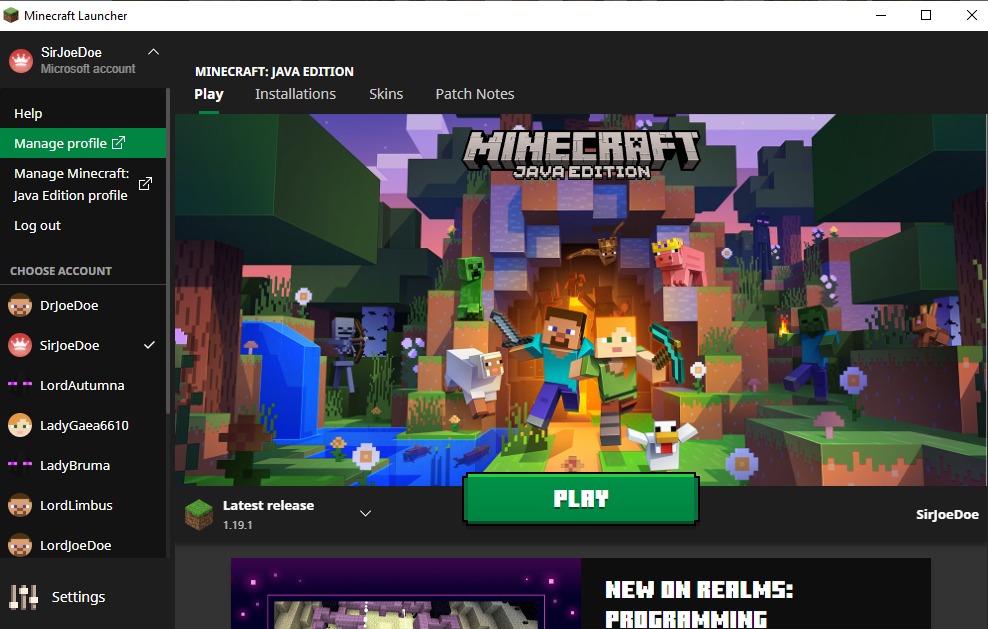The image size is (988, 629).
Task: Click SirJoeDoe username at bottom right
Action: coord(947,514)
